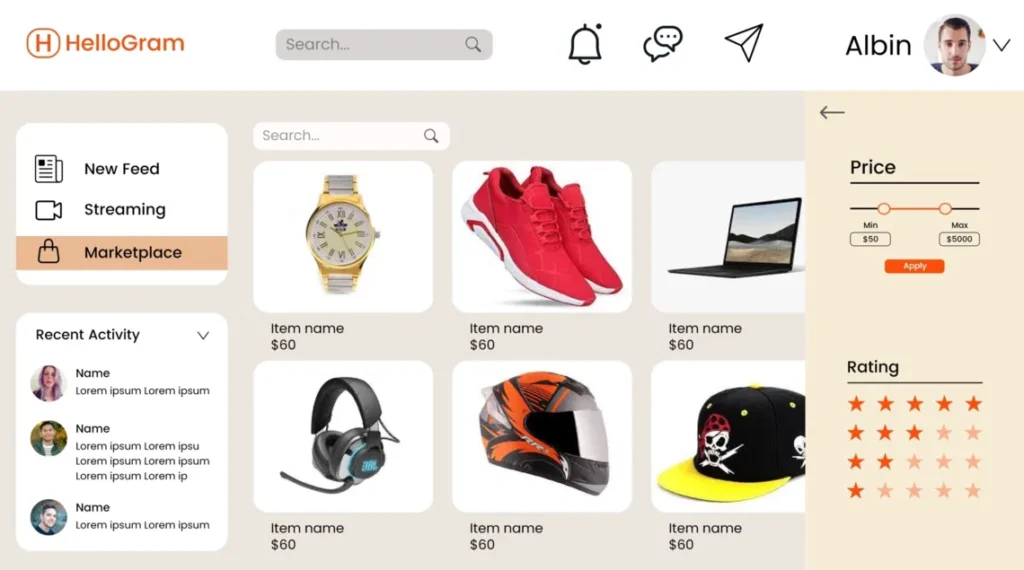Click the Max price slider handle
The height and width of the screenshot is (570, 1024).
tap(945, 209)
